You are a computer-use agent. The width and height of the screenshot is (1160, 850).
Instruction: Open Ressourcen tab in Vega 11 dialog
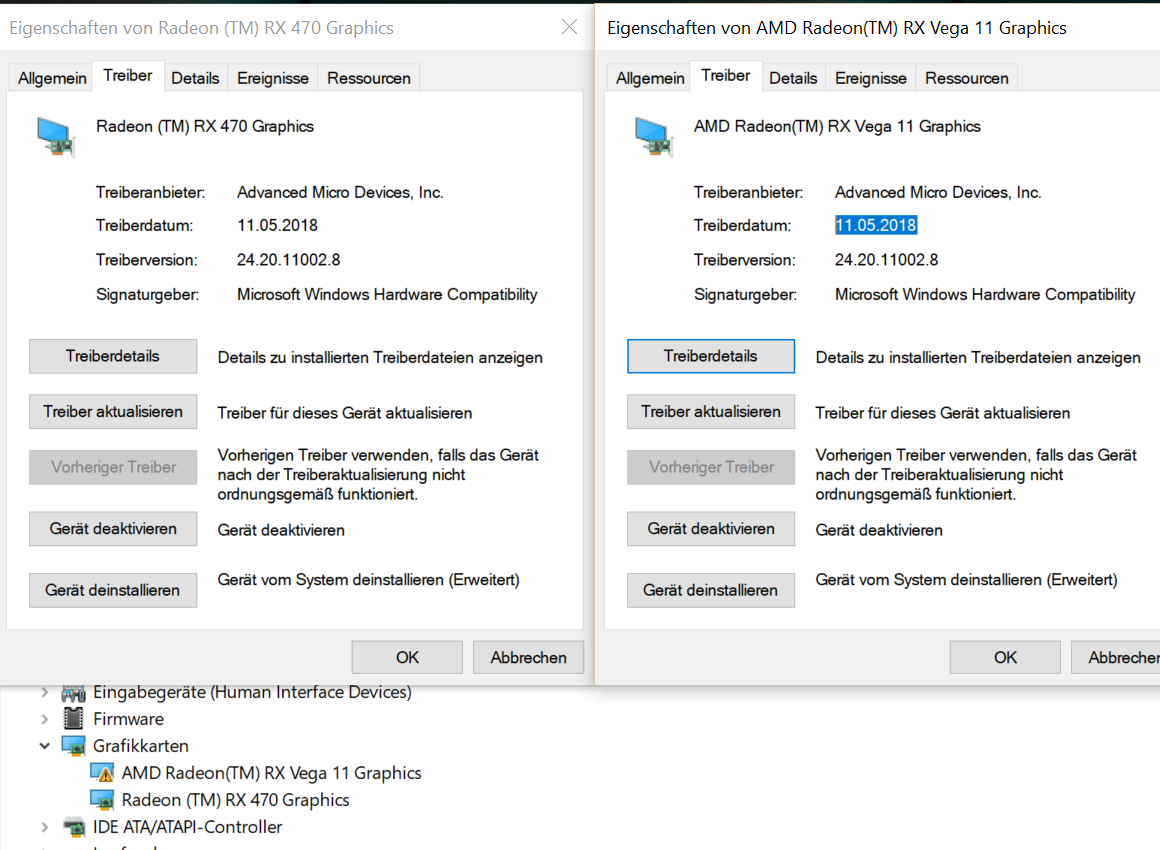tap(966, 78)
